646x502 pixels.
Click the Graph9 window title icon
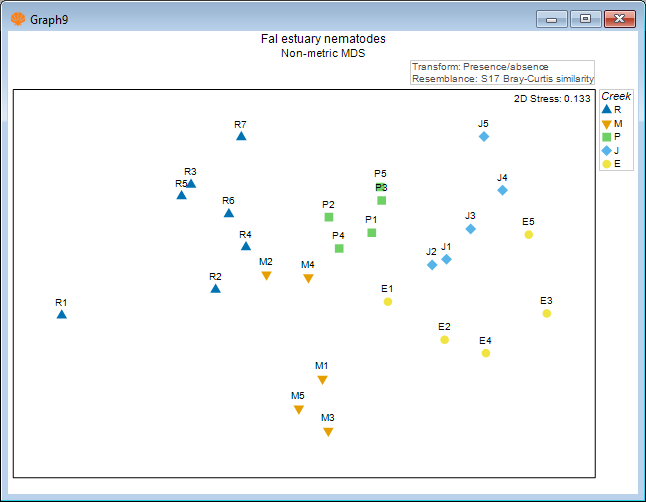pos(17,18)
